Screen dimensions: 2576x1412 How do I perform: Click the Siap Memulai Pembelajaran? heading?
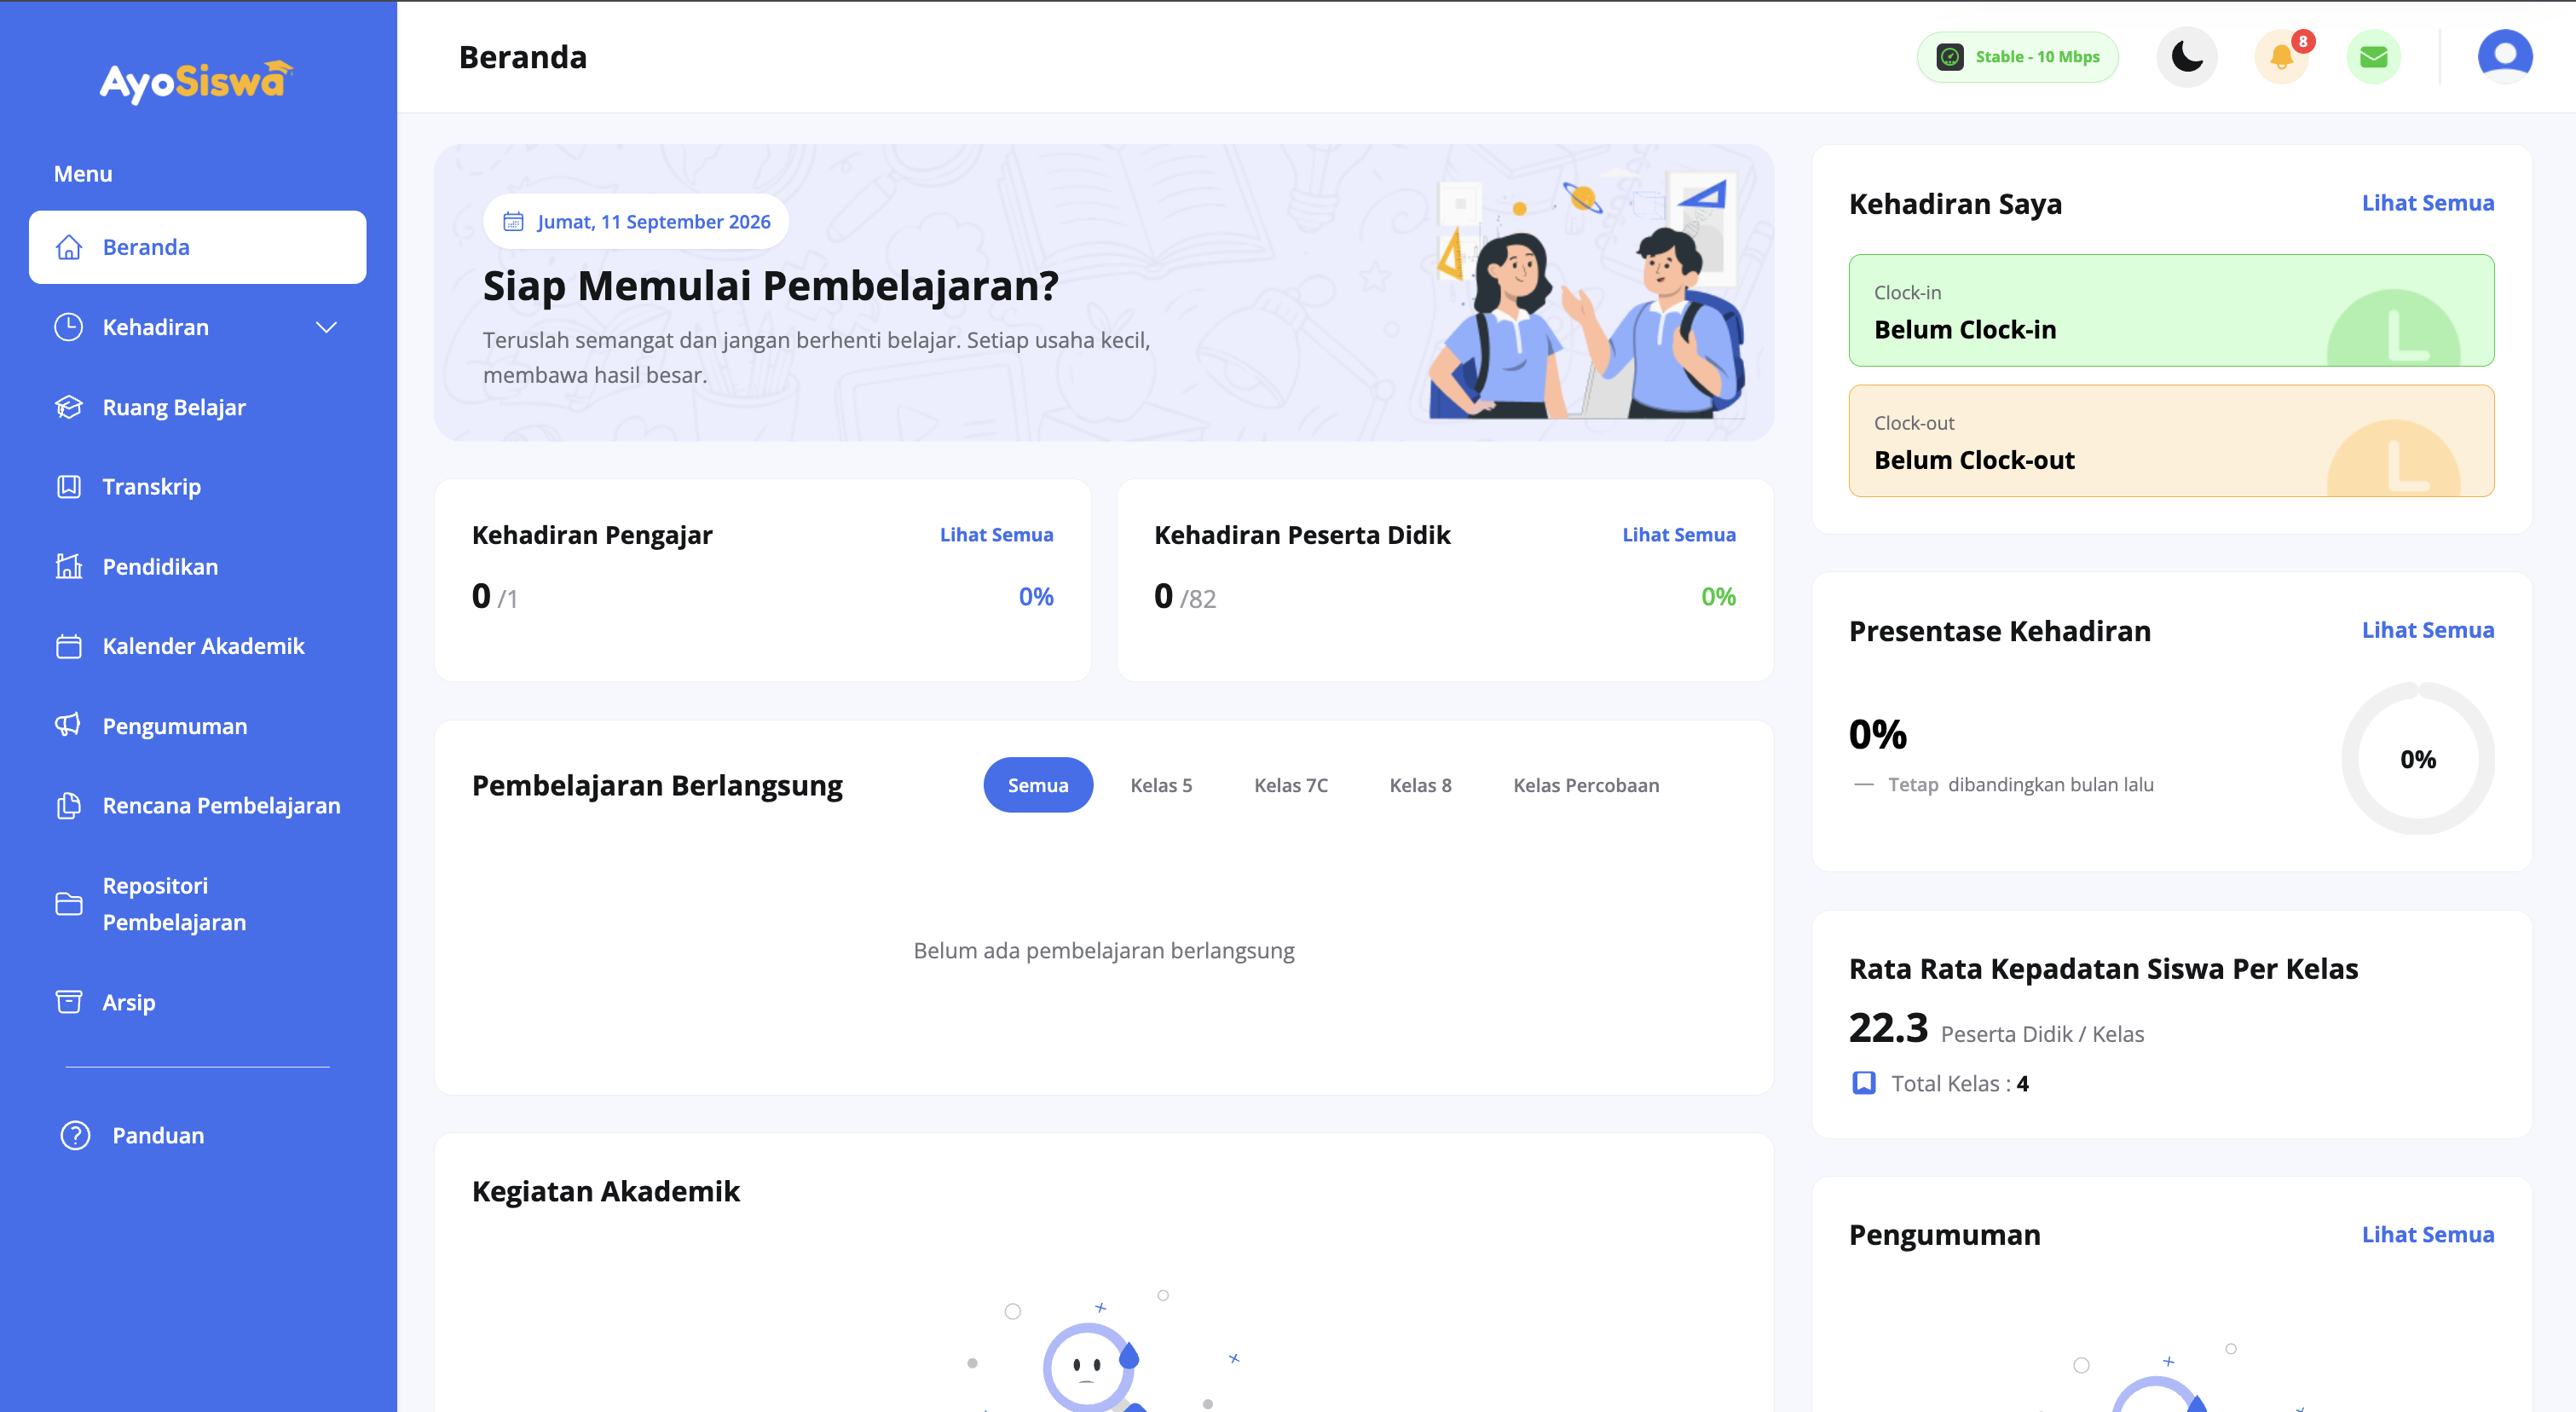tap(771, 286)
